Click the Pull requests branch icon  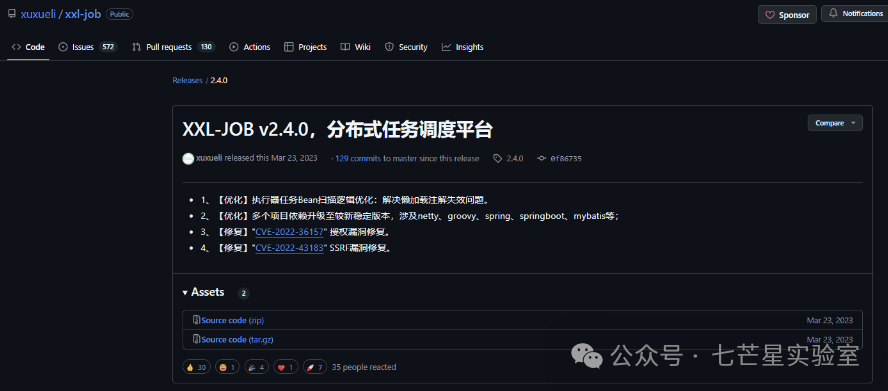pyautogui.click(x=136, y=47)
